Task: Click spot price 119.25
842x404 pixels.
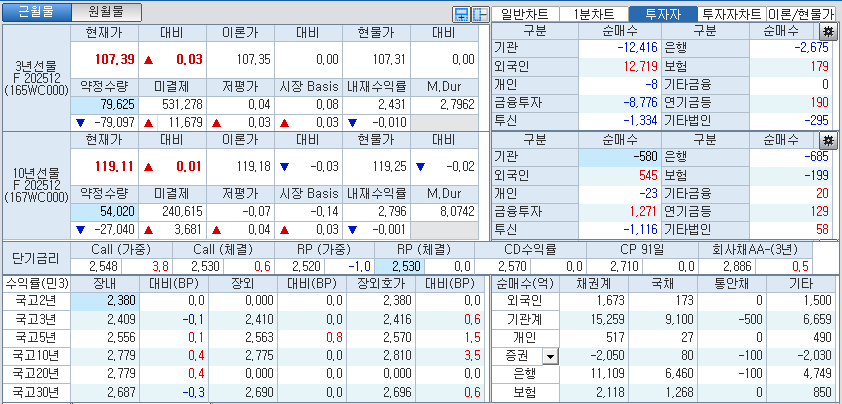Action: point(389,168)
